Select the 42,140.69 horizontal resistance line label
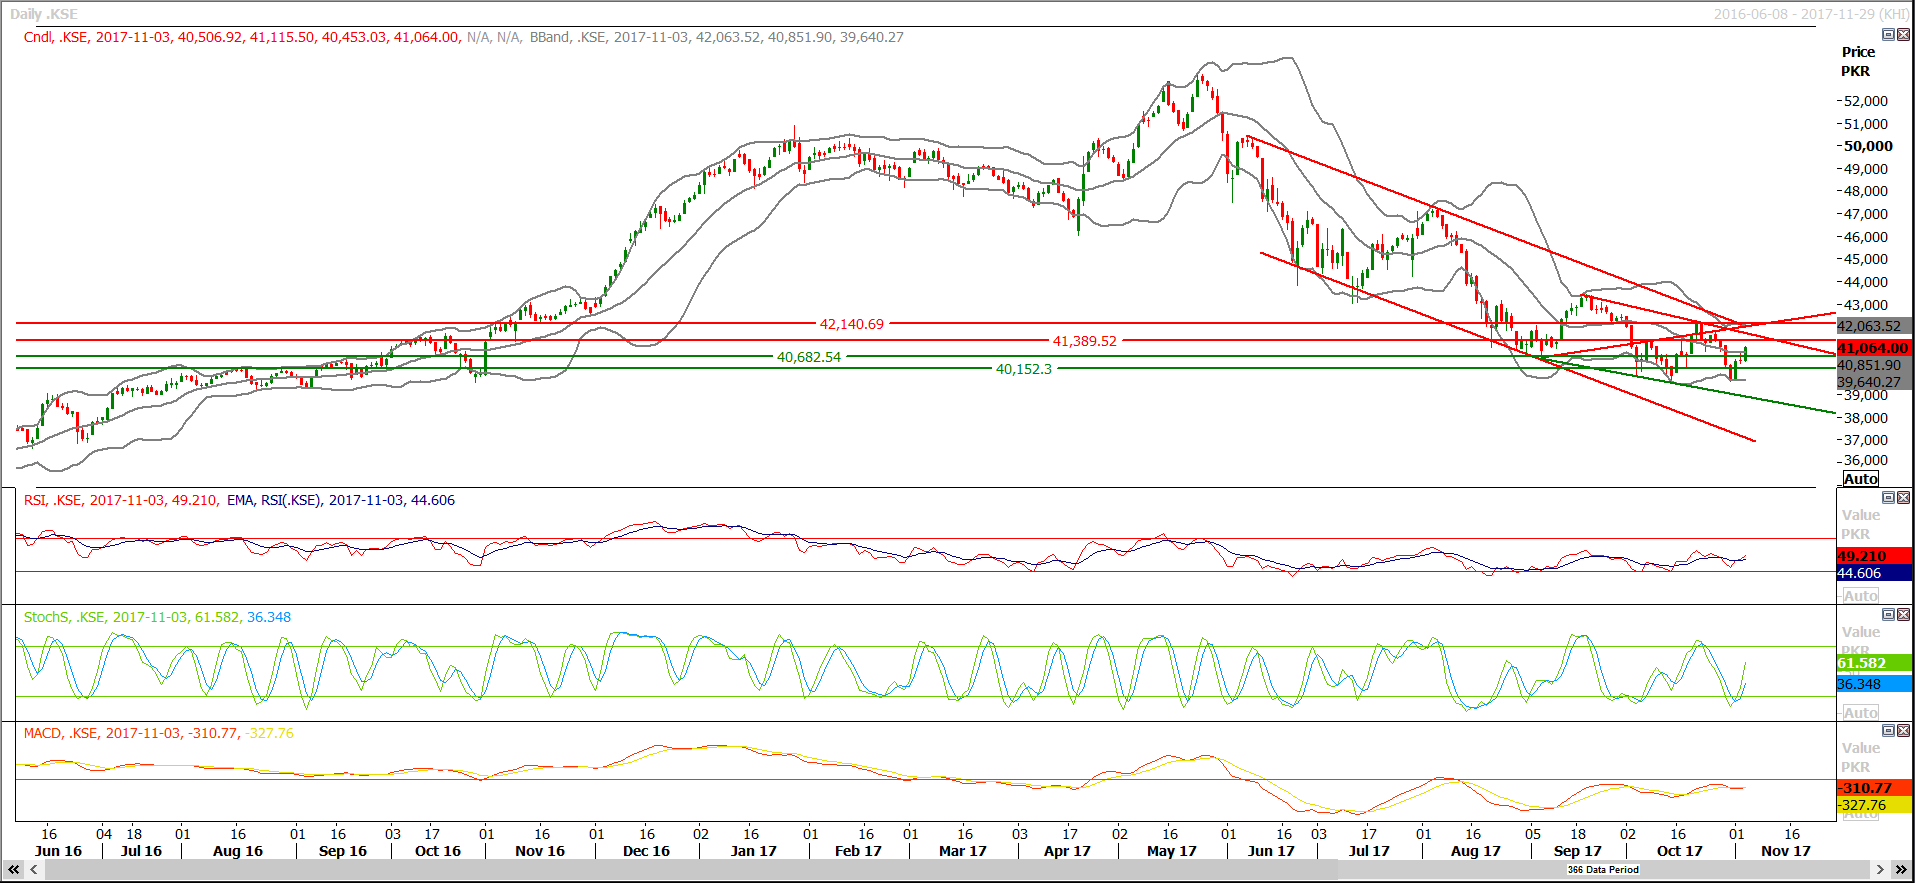Image resolution: width=1915 pixels, height=883 pixels. [851, 324]
